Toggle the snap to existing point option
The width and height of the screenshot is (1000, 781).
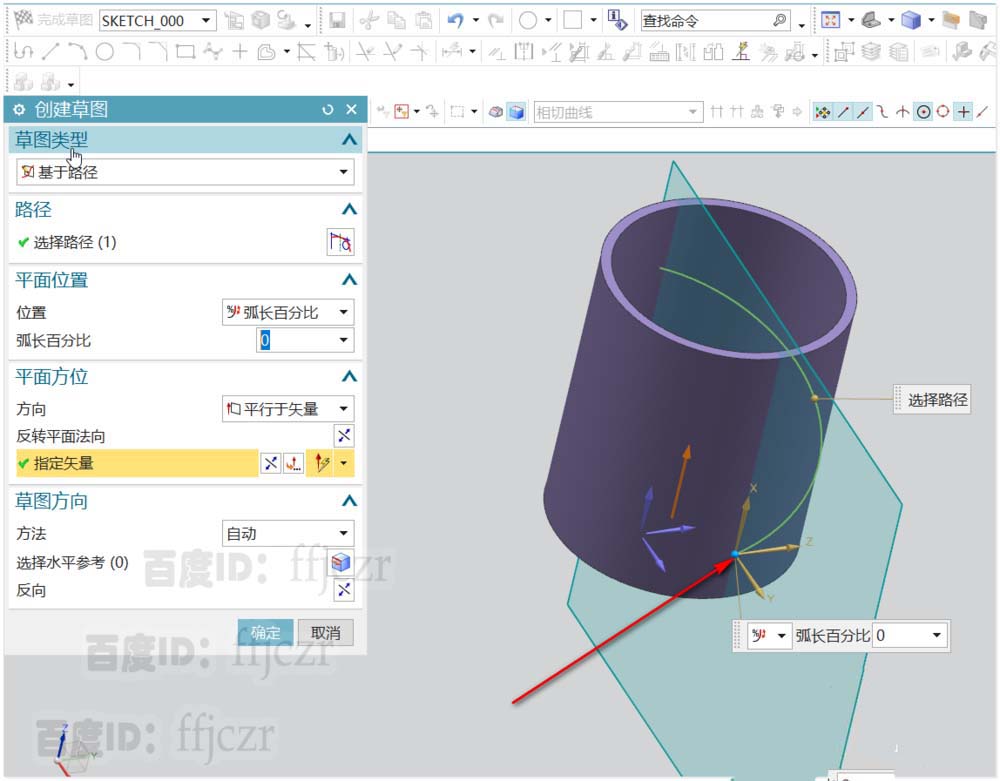pos(964,112)
